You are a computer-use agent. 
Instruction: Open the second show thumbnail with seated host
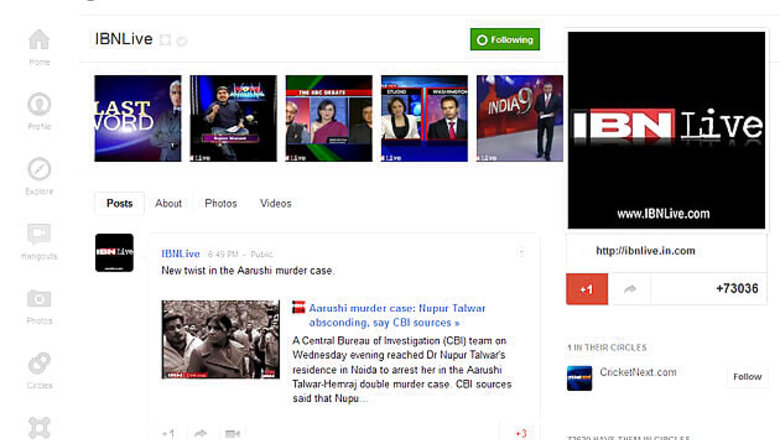[x=233, y=118]
